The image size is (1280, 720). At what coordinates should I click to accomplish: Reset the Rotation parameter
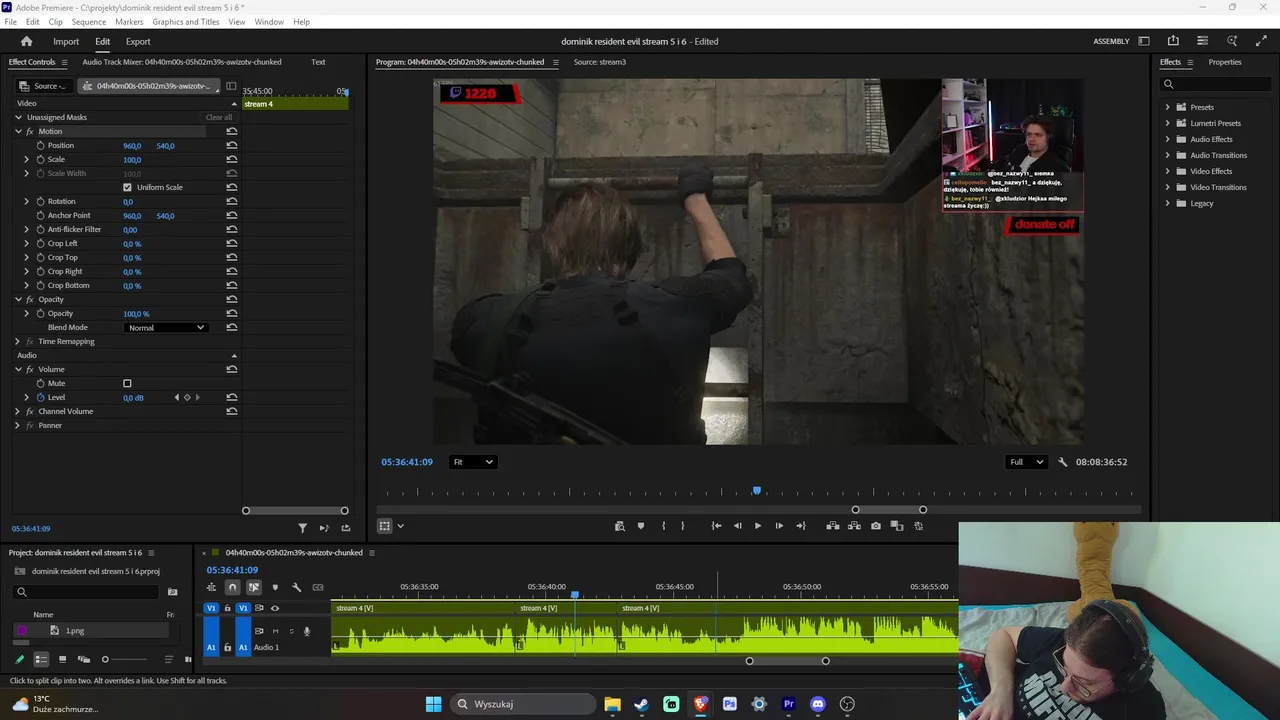click(x=232, y=202)
